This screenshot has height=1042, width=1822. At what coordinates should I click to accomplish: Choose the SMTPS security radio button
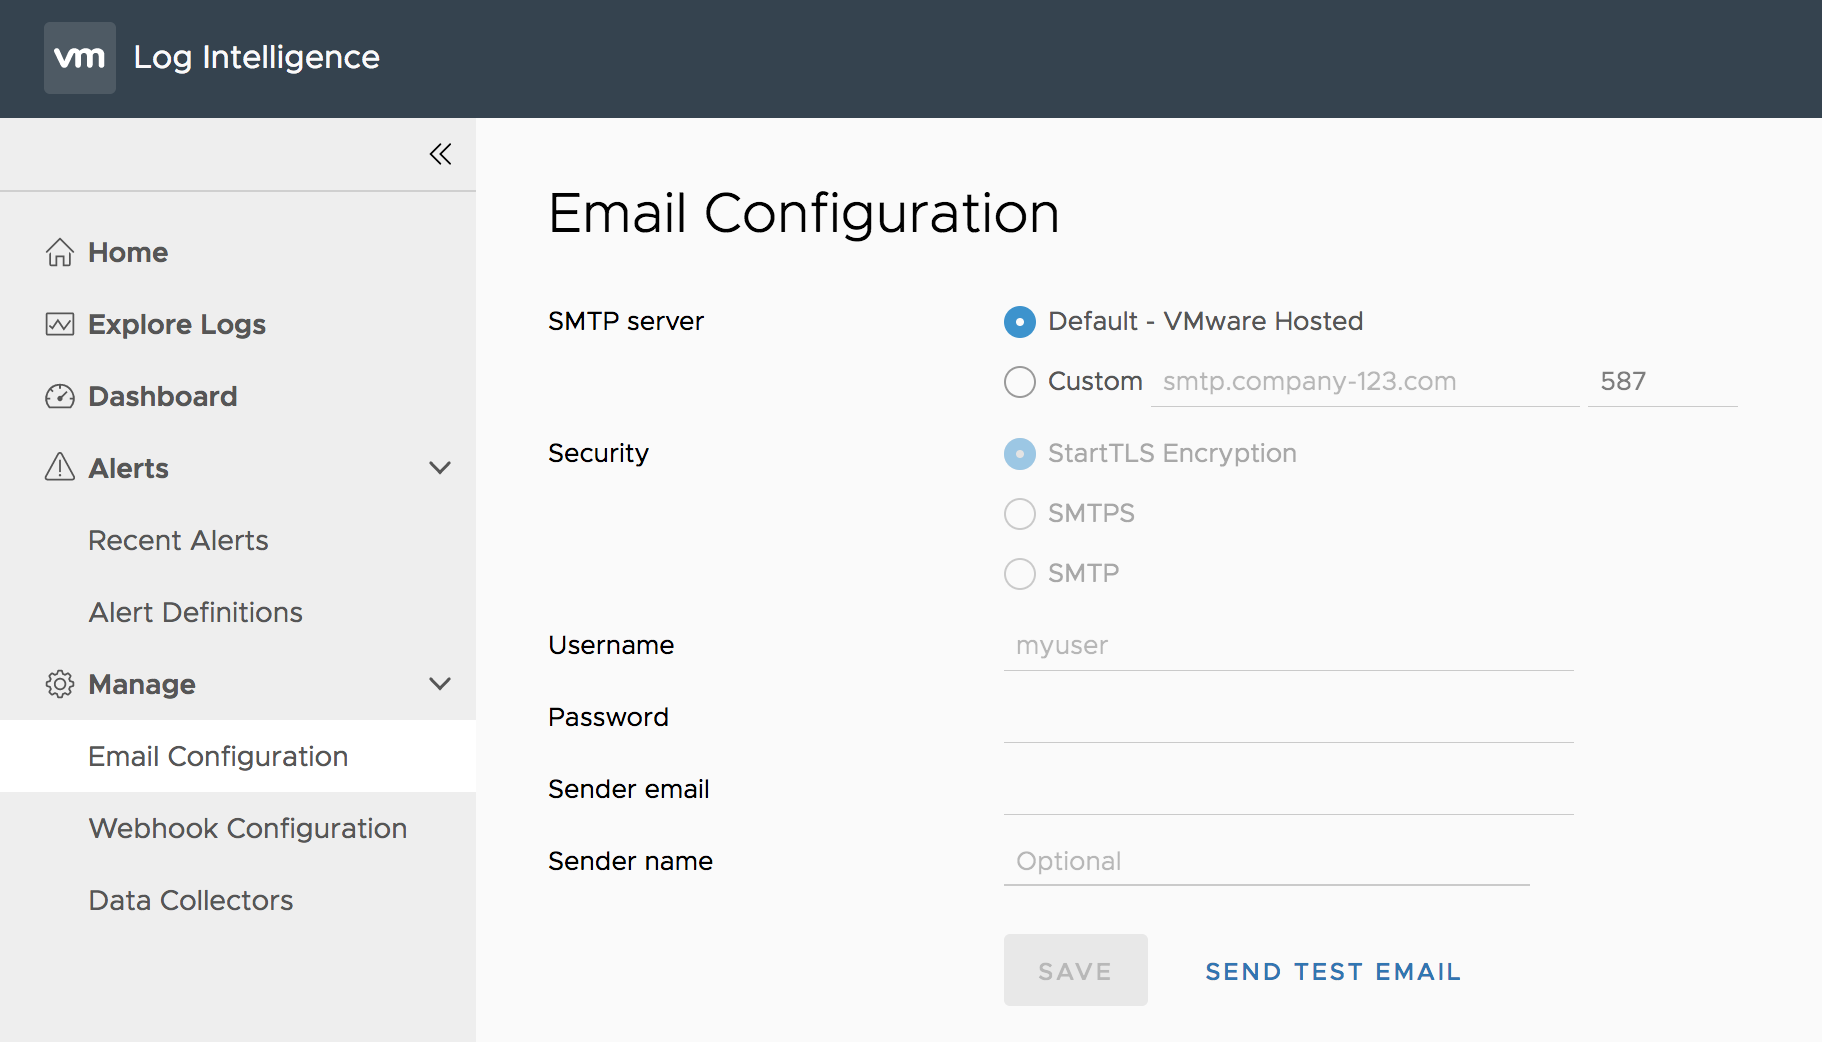pos(1019,513)
